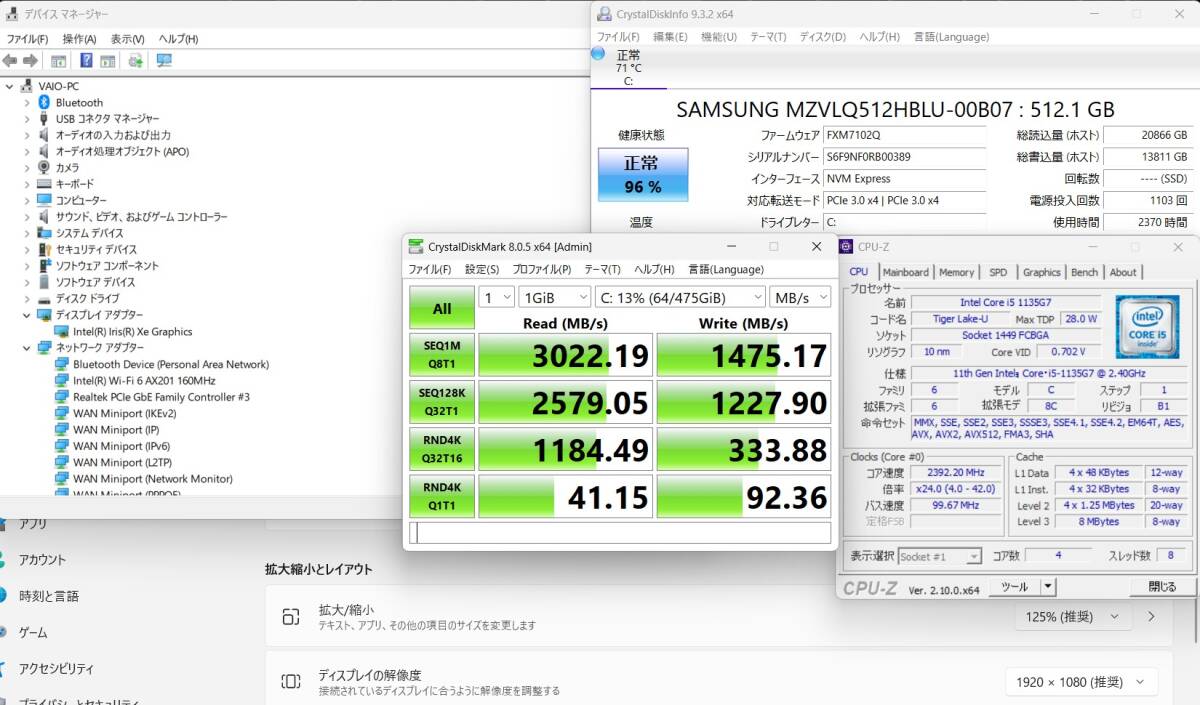Open the 1920 × 1080 (推奨) resolution dropdown
The width and height of the screenshot is (1200, 705).
click(x=1081, y=682)
